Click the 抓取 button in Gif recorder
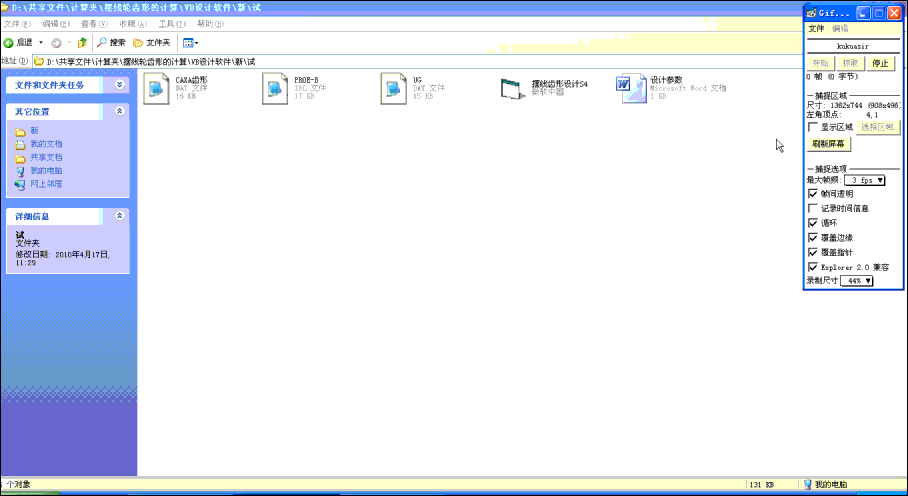This screenshot has width=908, height=496. (850, 63)
